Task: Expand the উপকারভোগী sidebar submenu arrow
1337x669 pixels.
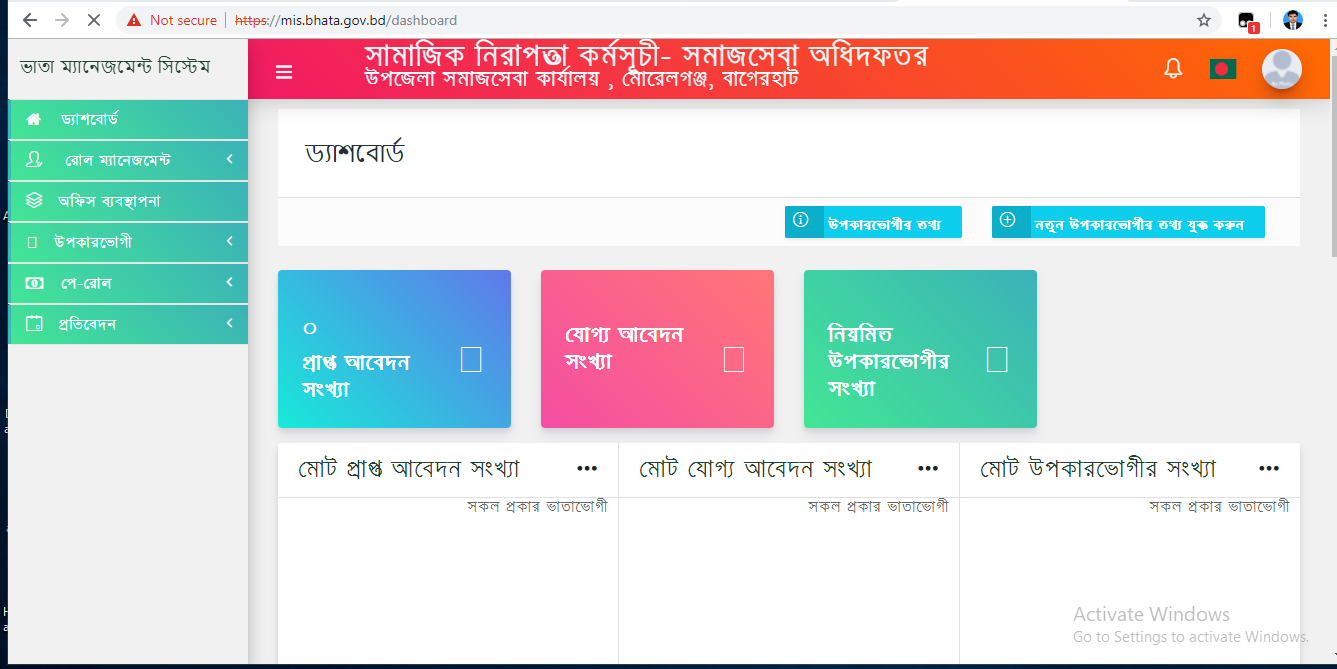Action: (229, 241)
